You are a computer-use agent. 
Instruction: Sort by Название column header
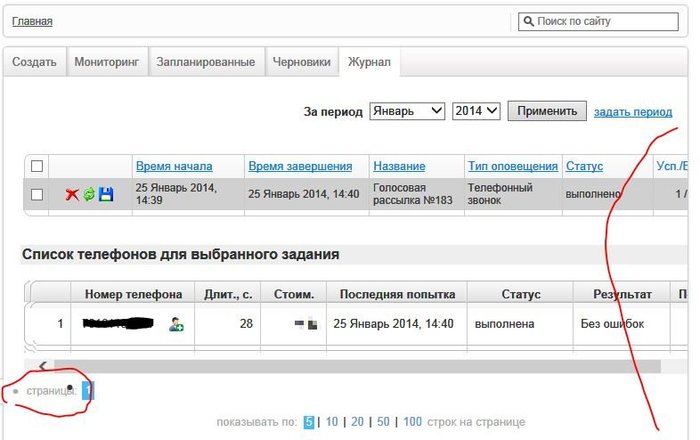[x=399, y=166]
